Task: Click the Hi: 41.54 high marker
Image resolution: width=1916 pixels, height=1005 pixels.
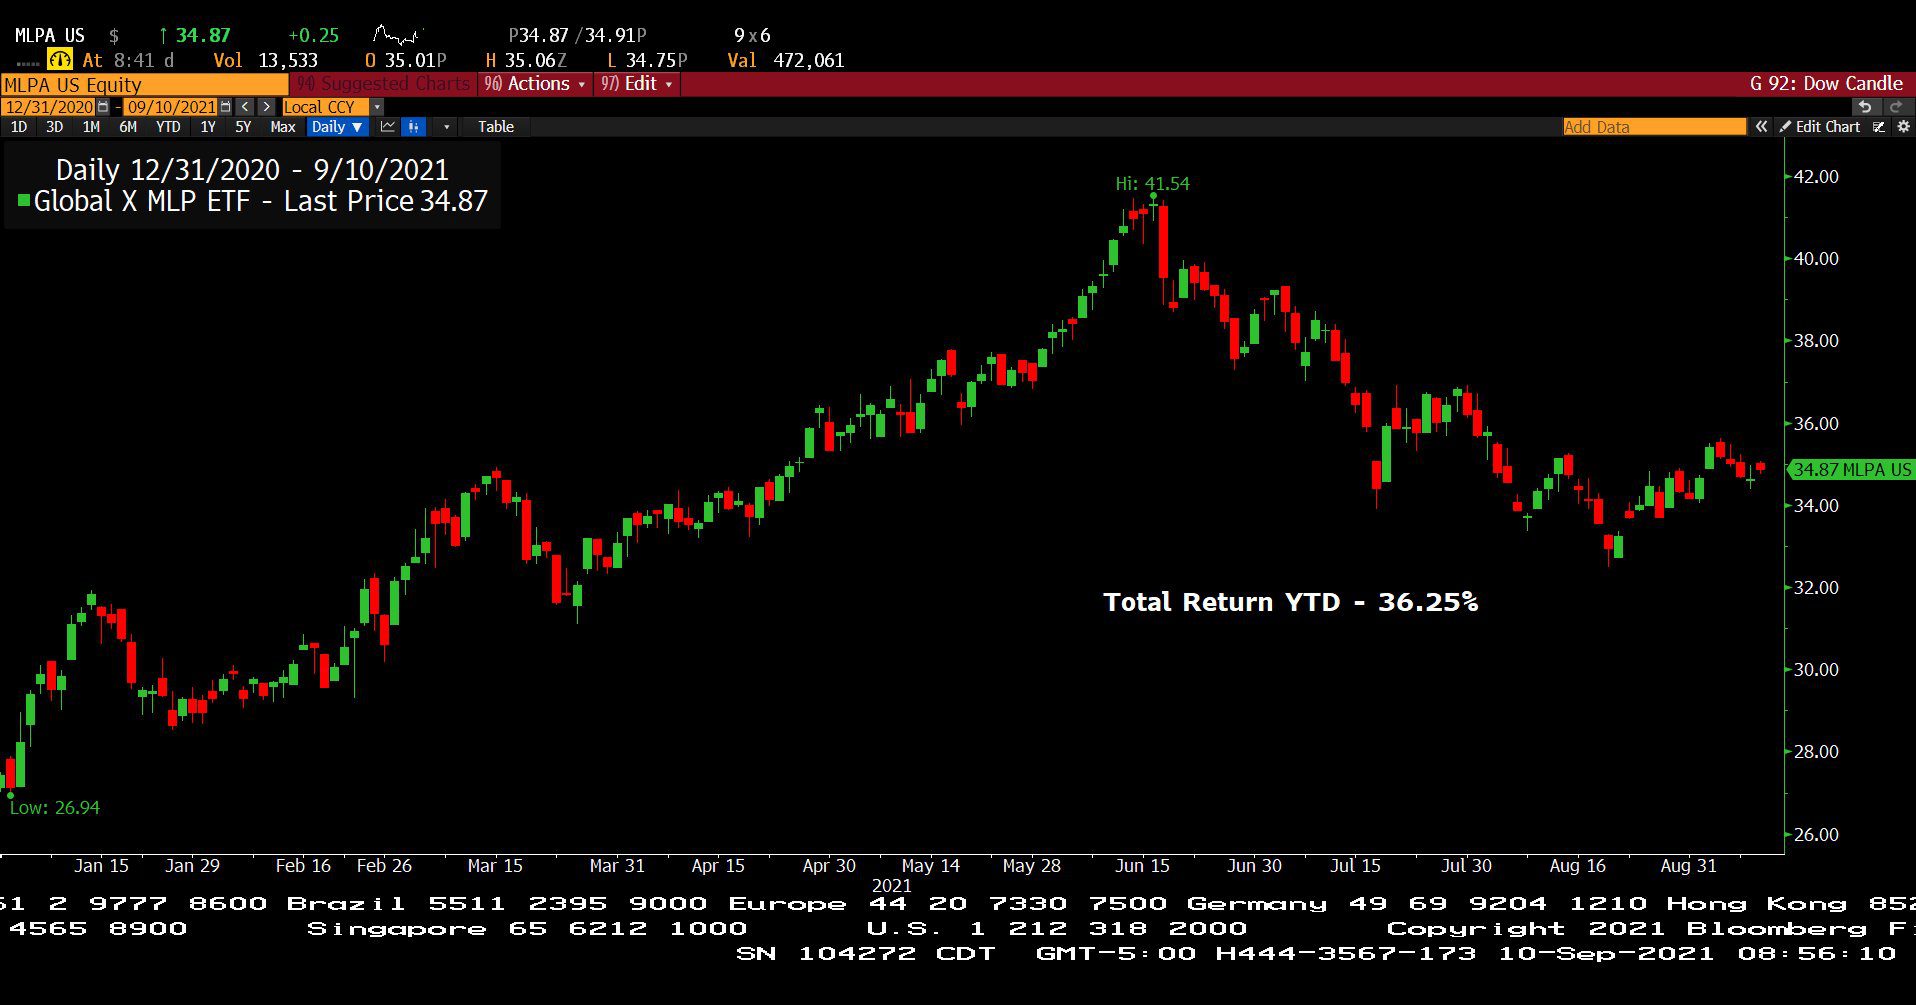Action: click(x=1152, y=184)
